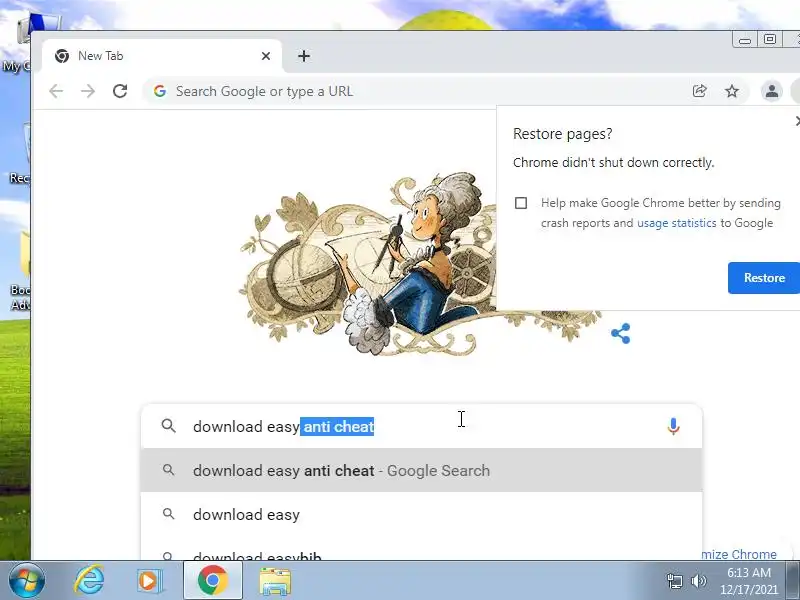Open the usage statistics link
Screen dimensions: 800x600
[x=677, y=223]
